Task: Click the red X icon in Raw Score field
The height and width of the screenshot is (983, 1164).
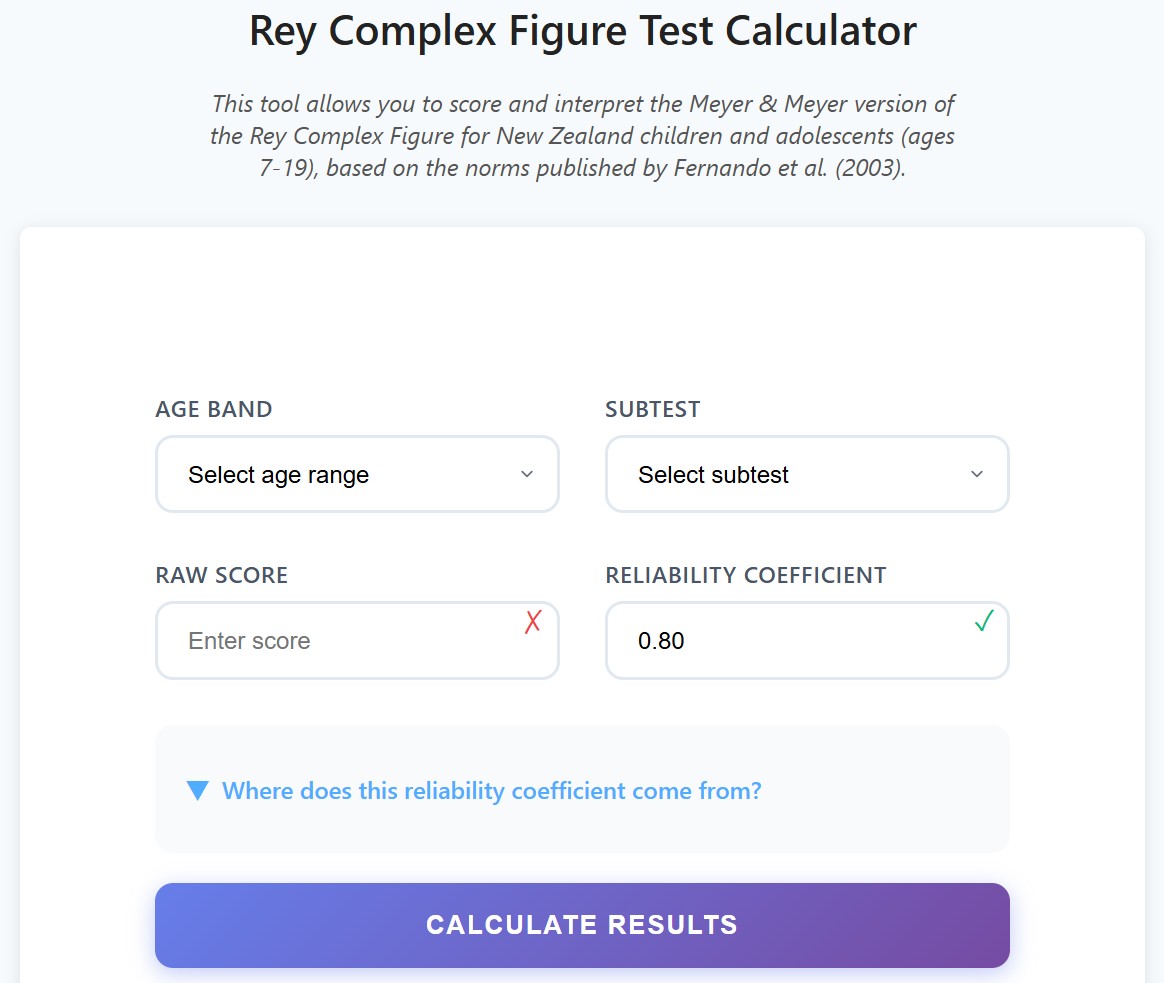Action: [533, 622]
